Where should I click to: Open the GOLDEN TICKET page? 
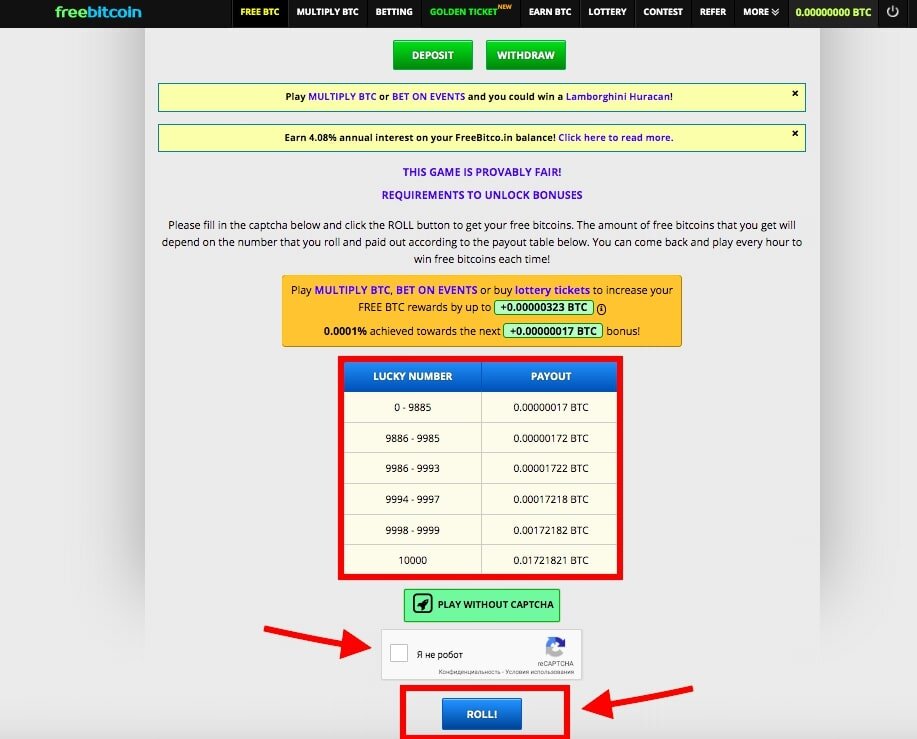(470, 12)
